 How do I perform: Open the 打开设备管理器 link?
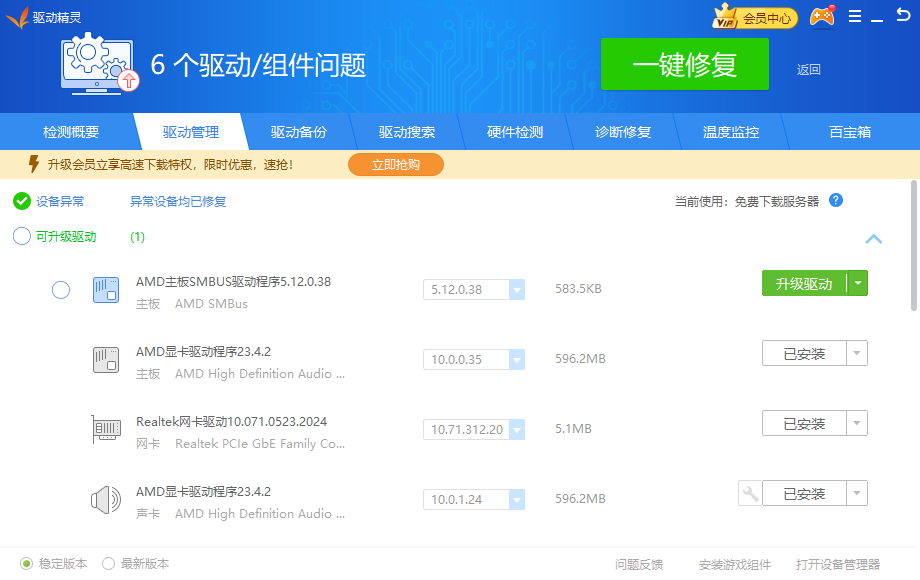[x=838, y=564]
